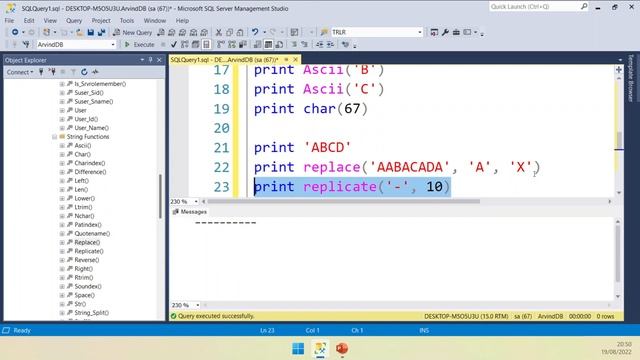640x360 pixels.
Task: Click the New Query button
Action: pyautogui.click(x=132, y=32)
